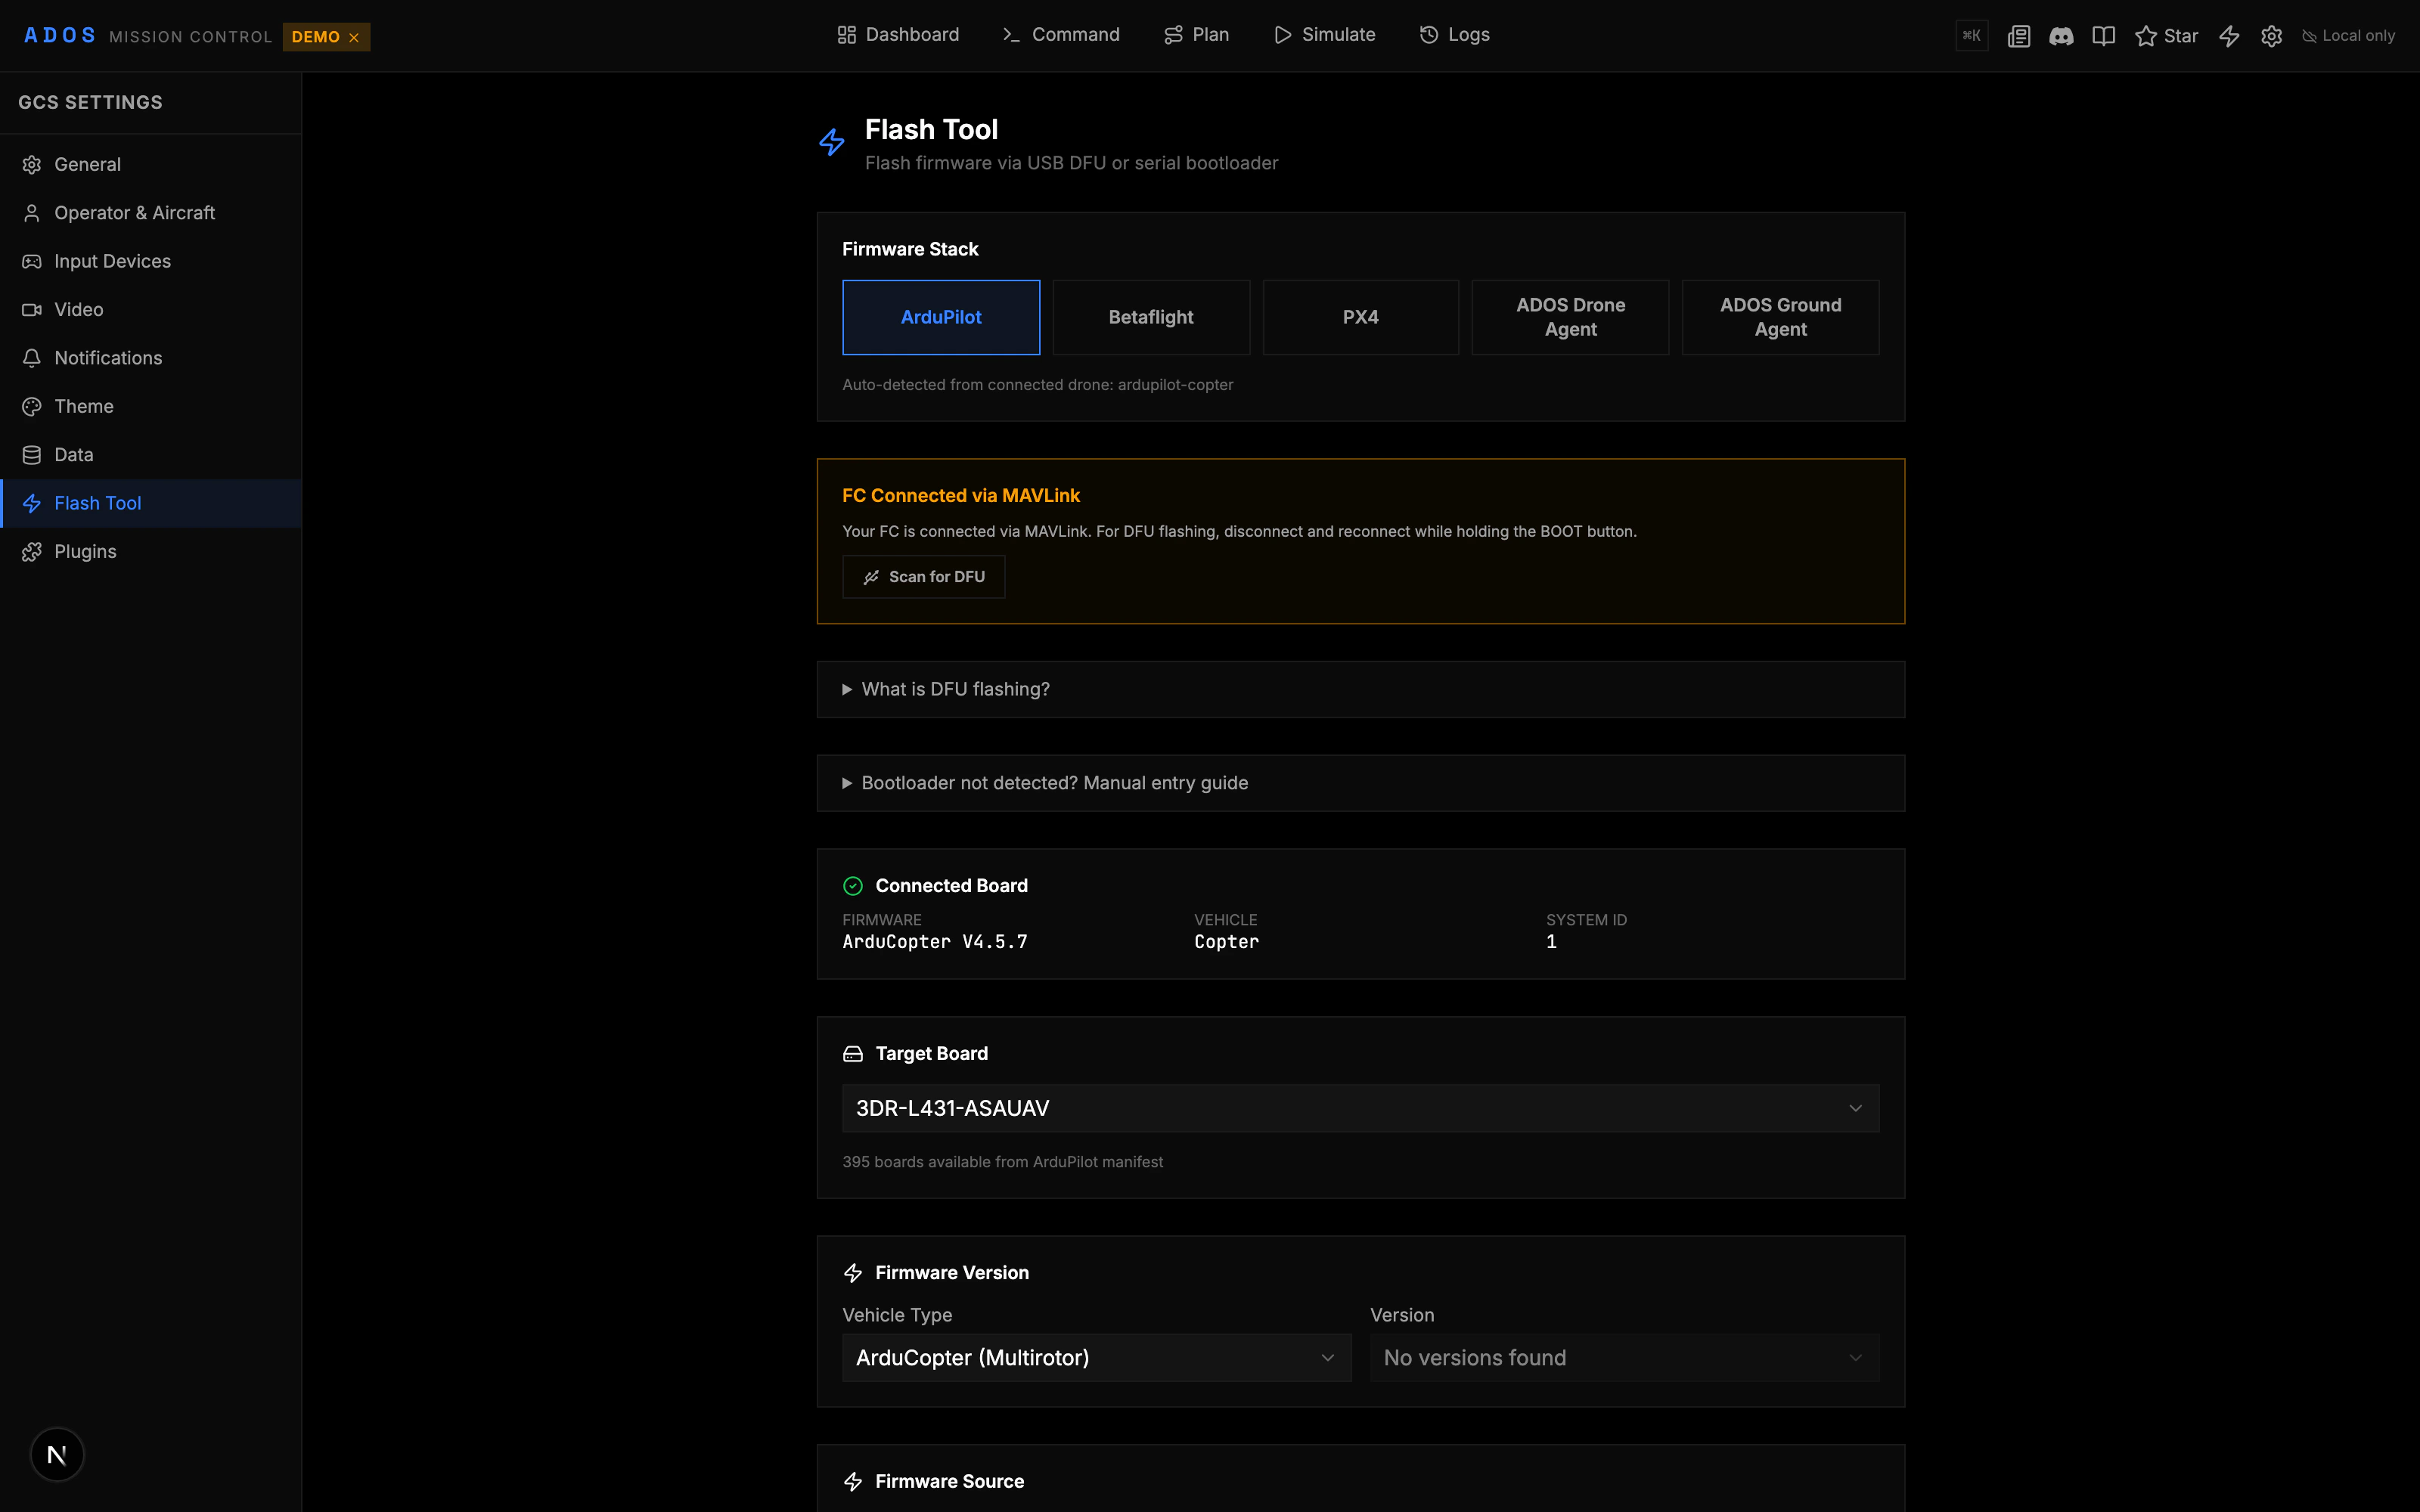The width and height of the screenshot is (2420, 1512).
Task: Switch to the Command tab
Action: point(1061,35)
